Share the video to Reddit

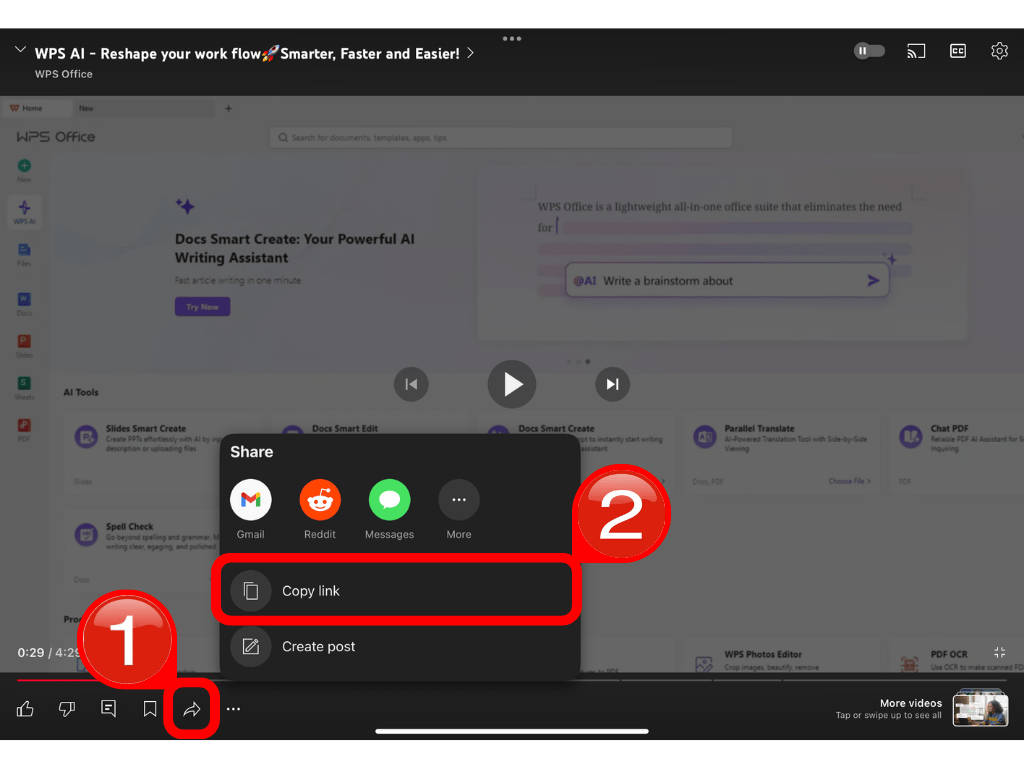(319, 499)
